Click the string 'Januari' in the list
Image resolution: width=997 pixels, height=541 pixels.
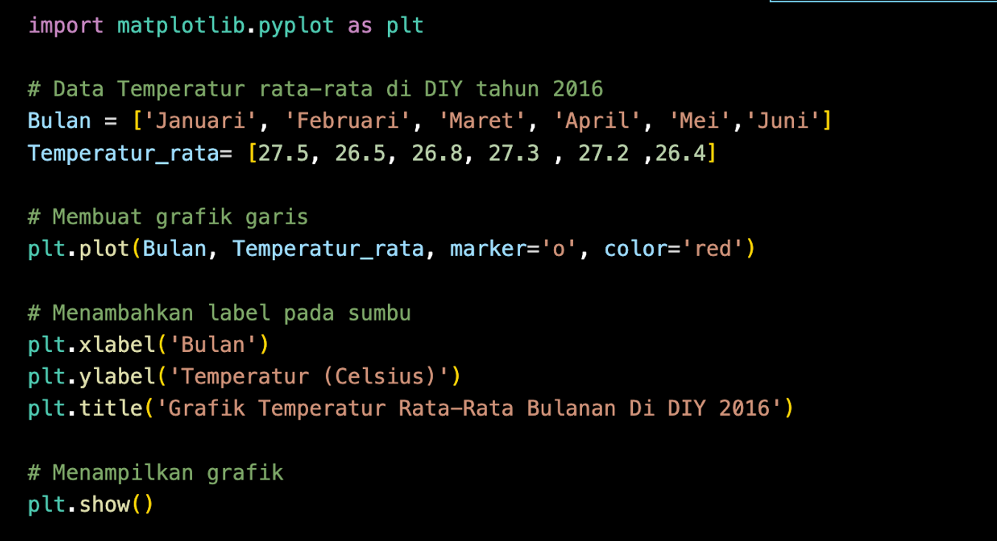(200, 121)
